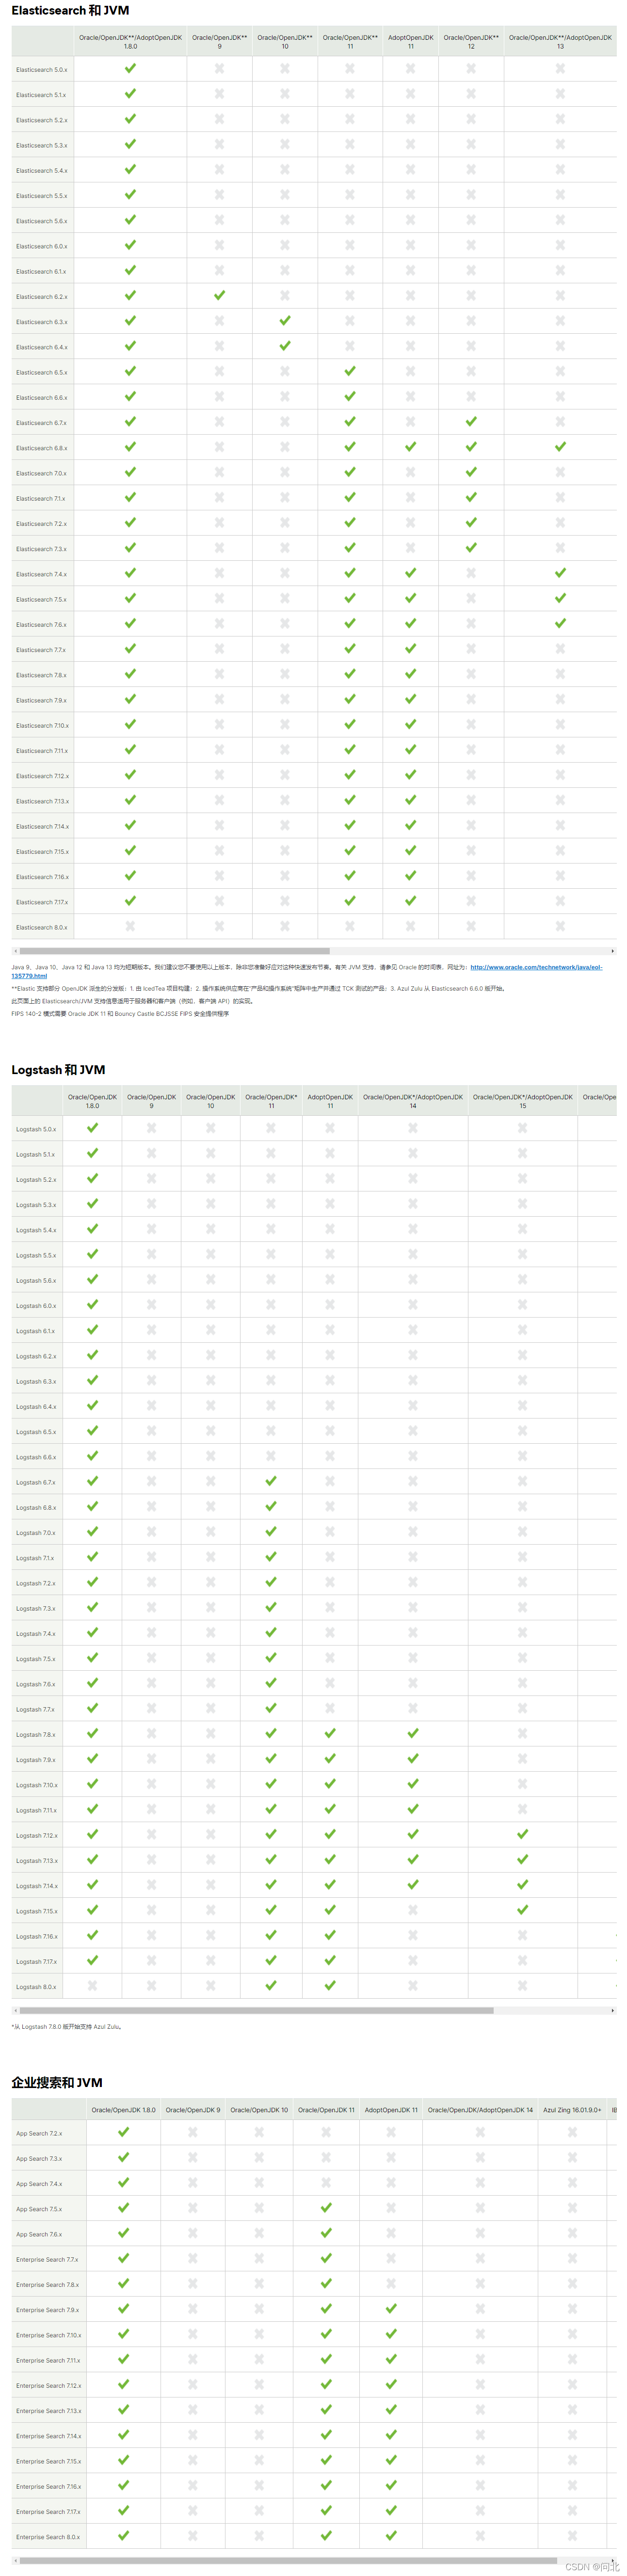
Task: Click enterprise table header 'Oracle/OpenJDK 1.8.0'
Action: point(124,2110)
